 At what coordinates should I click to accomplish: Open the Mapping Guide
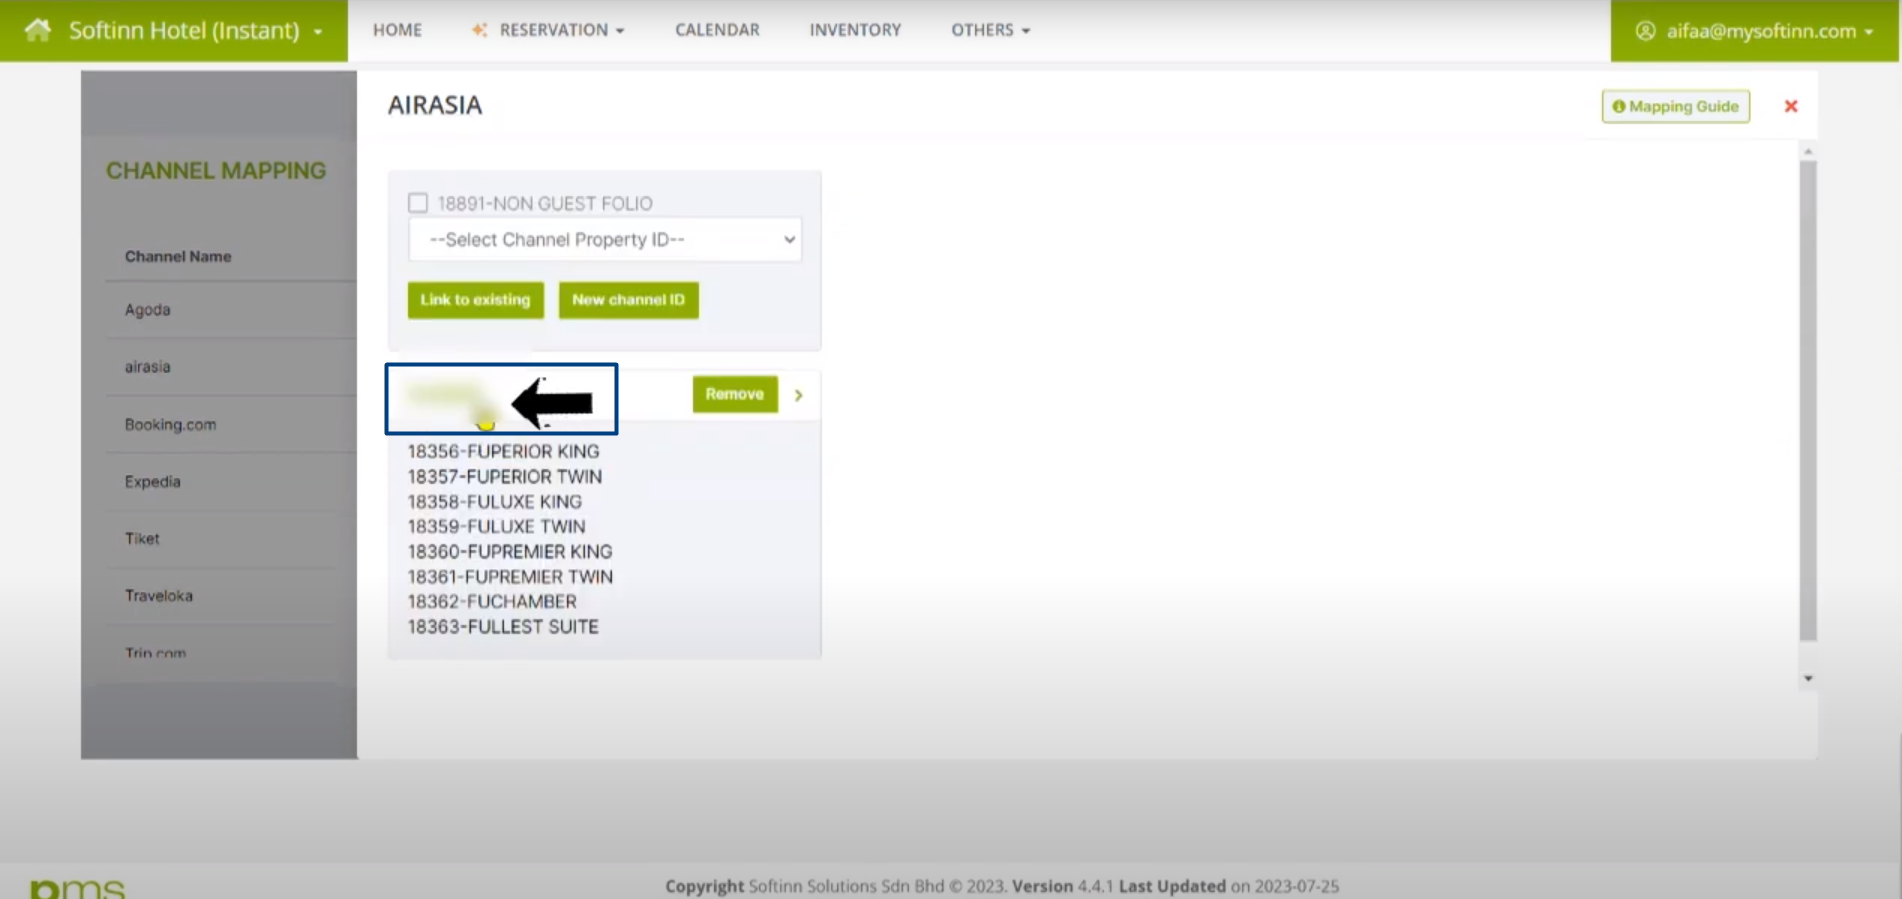pyautogui.click(x=1675, y=106)
